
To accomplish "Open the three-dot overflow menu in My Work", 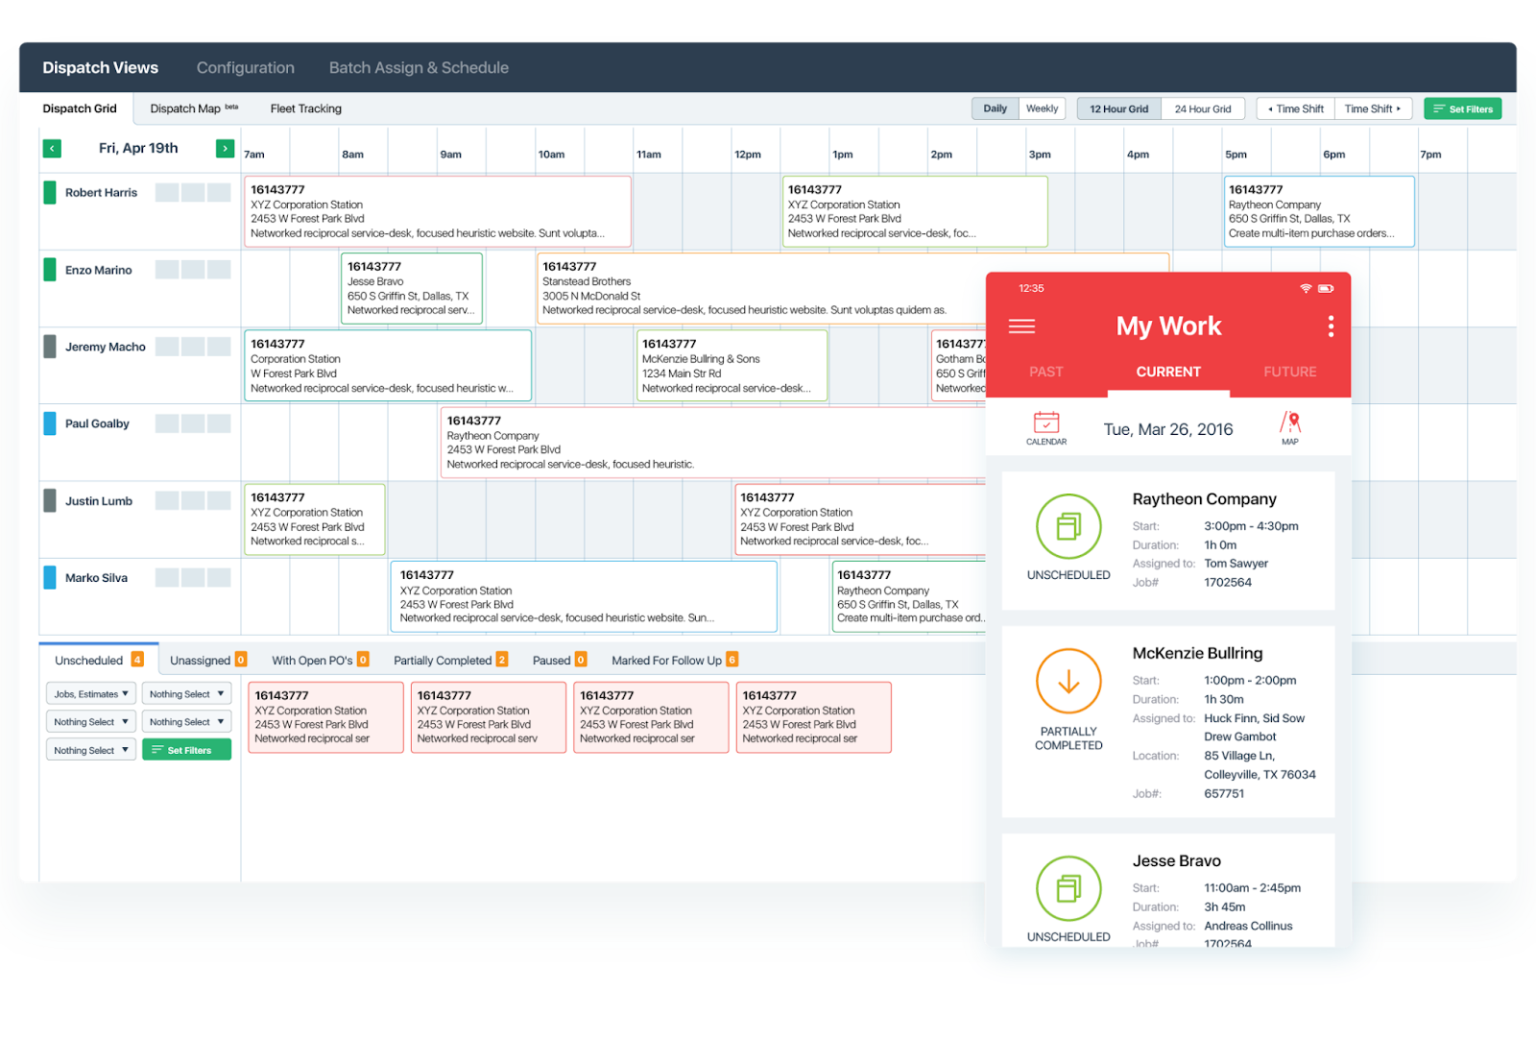I will (x=1330, y=325).
